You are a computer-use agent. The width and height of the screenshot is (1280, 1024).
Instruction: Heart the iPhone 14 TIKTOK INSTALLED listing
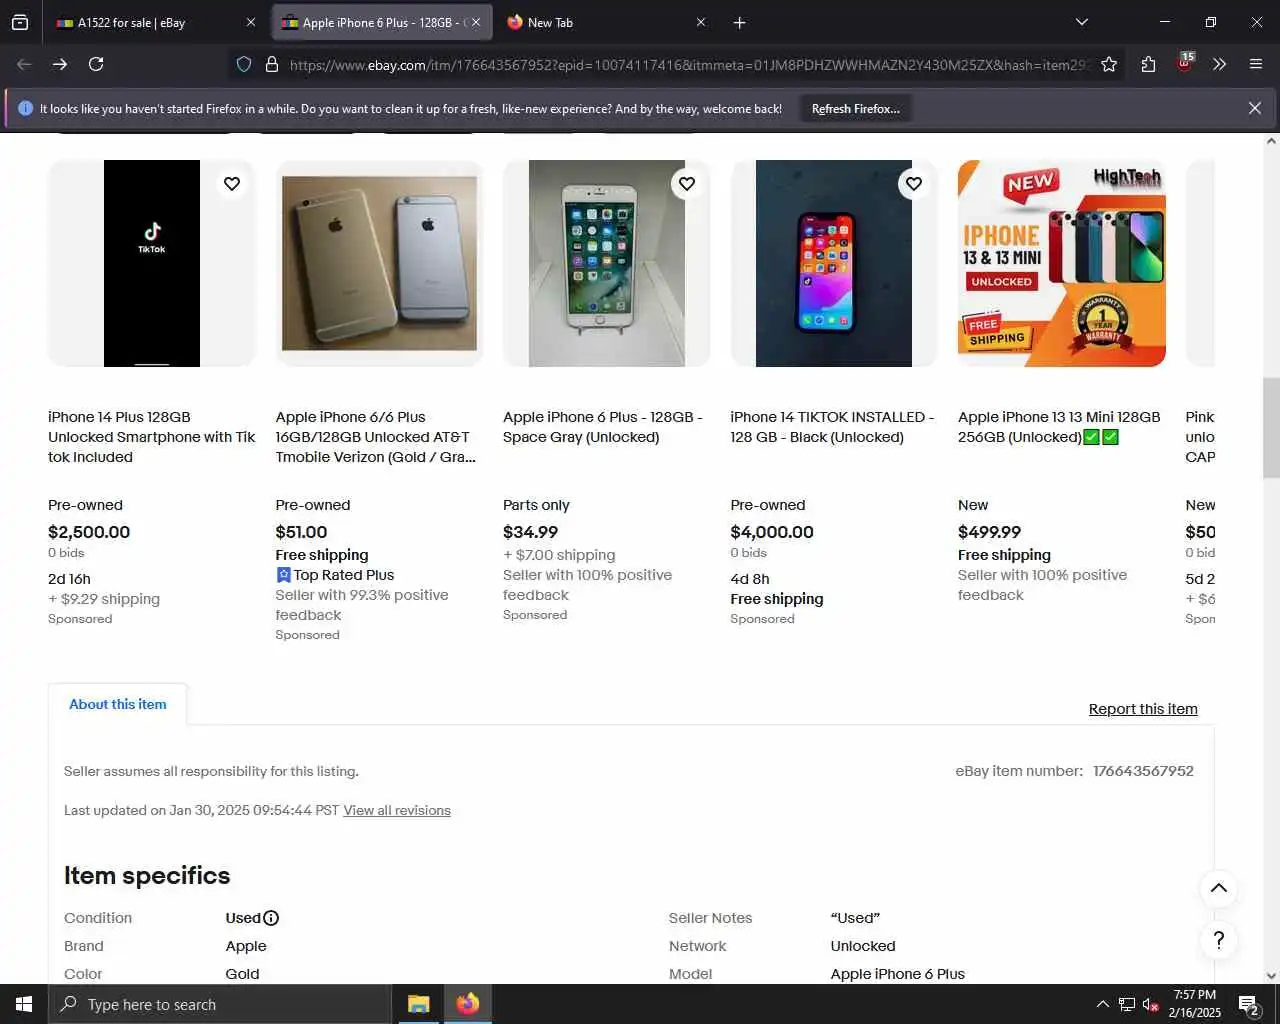point(914,184)
